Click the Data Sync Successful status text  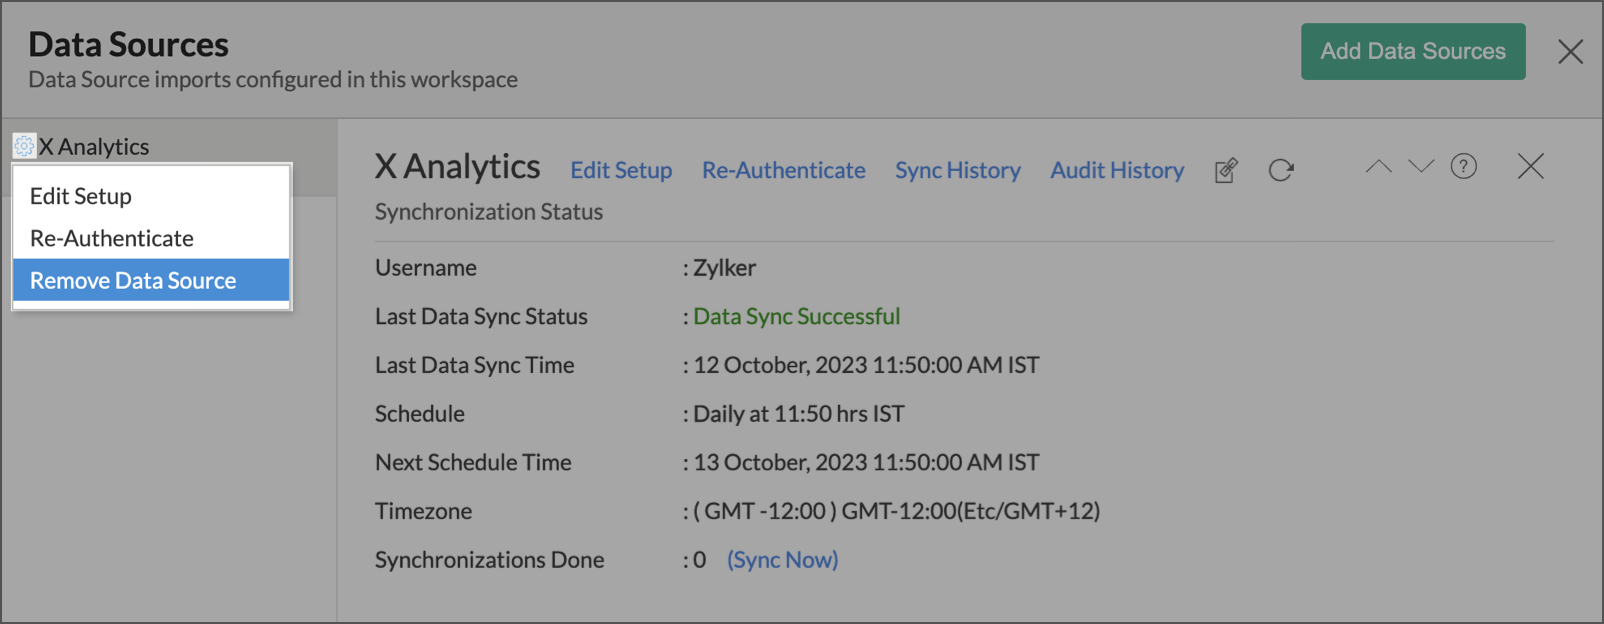coord(797,316)
